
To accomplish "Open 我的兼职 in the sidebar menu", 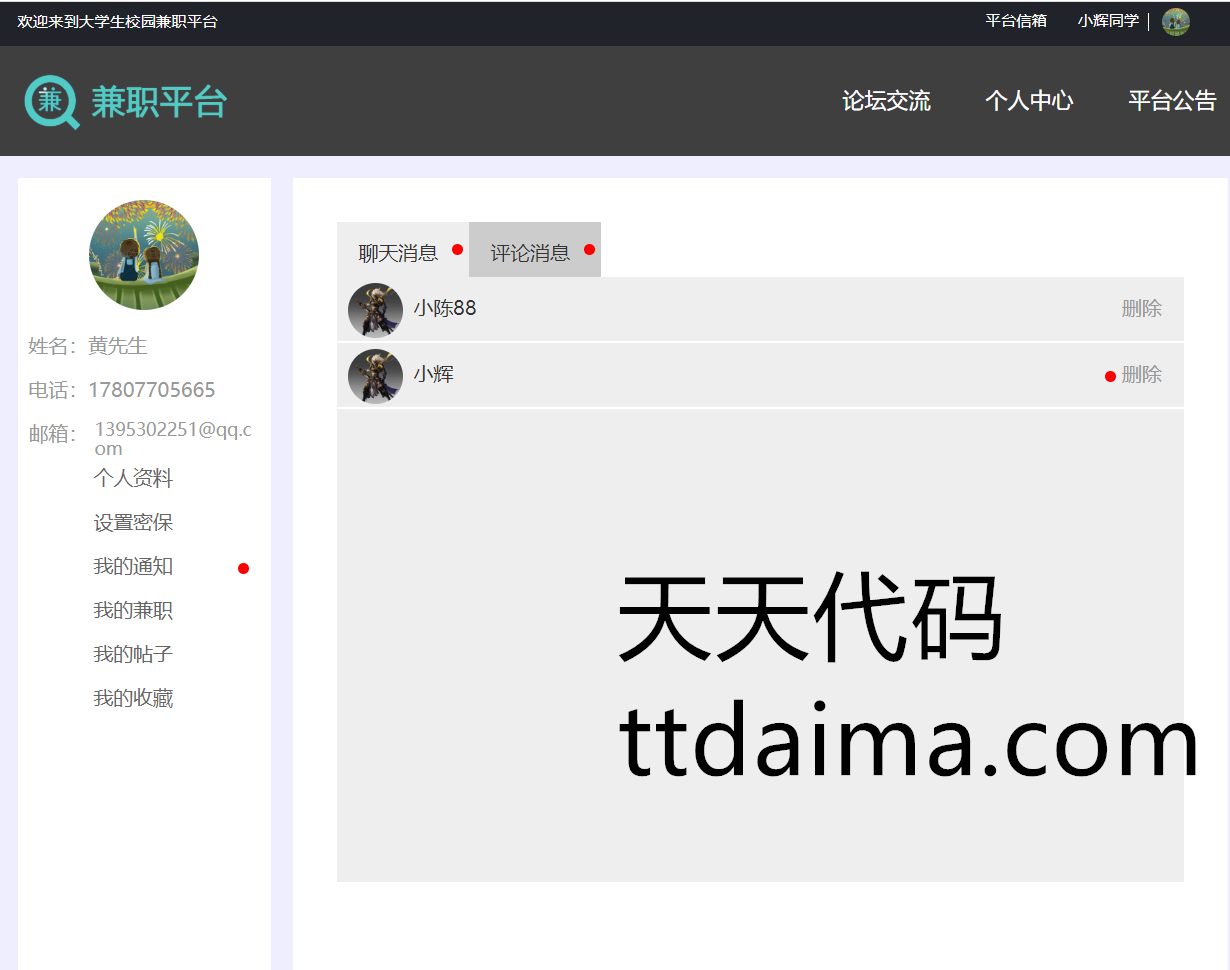I will click(133, 611).
